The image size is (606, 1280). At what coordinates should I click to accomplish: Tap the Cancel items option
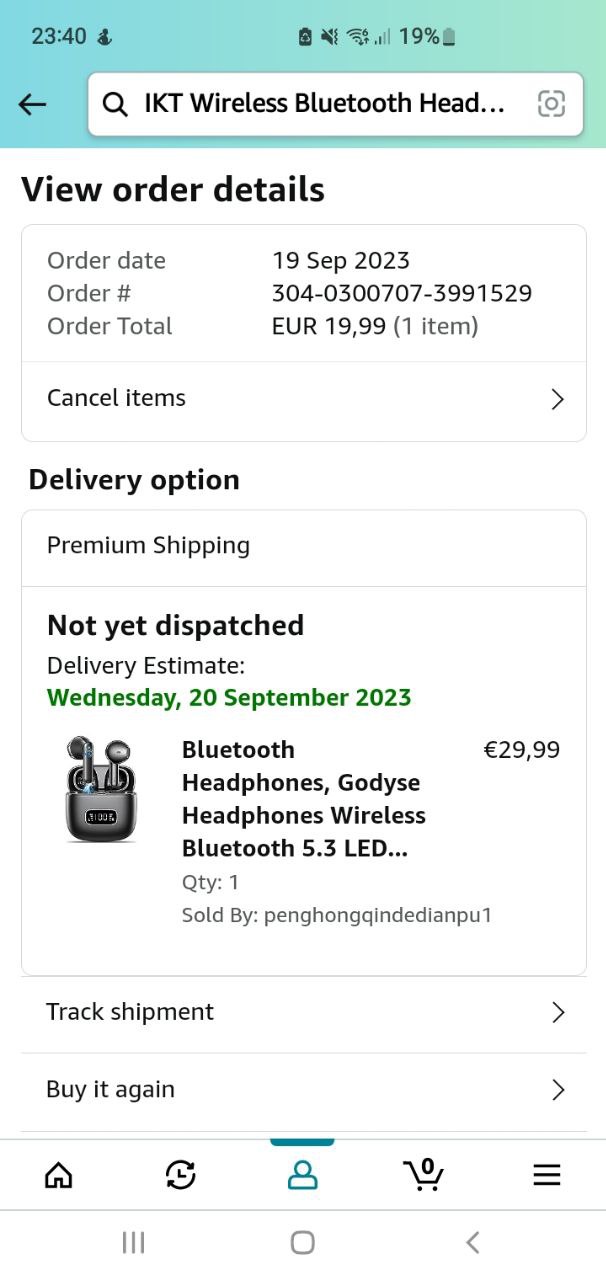(x=116, y=398)
